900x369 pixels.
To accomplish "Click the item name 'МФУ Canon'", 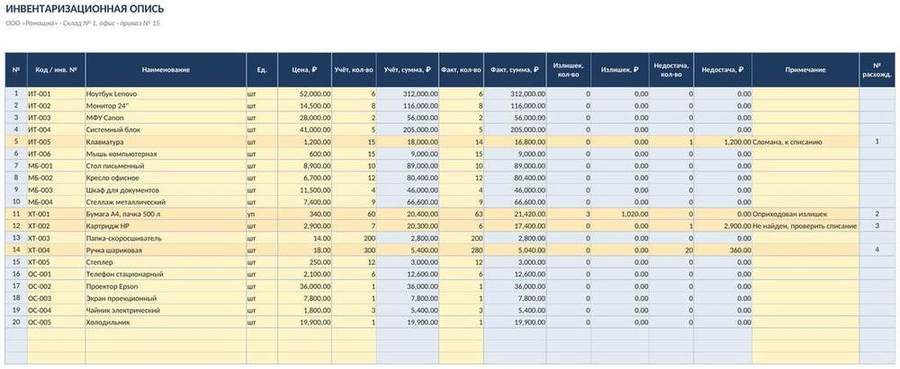I will click(x=166, y=118).
